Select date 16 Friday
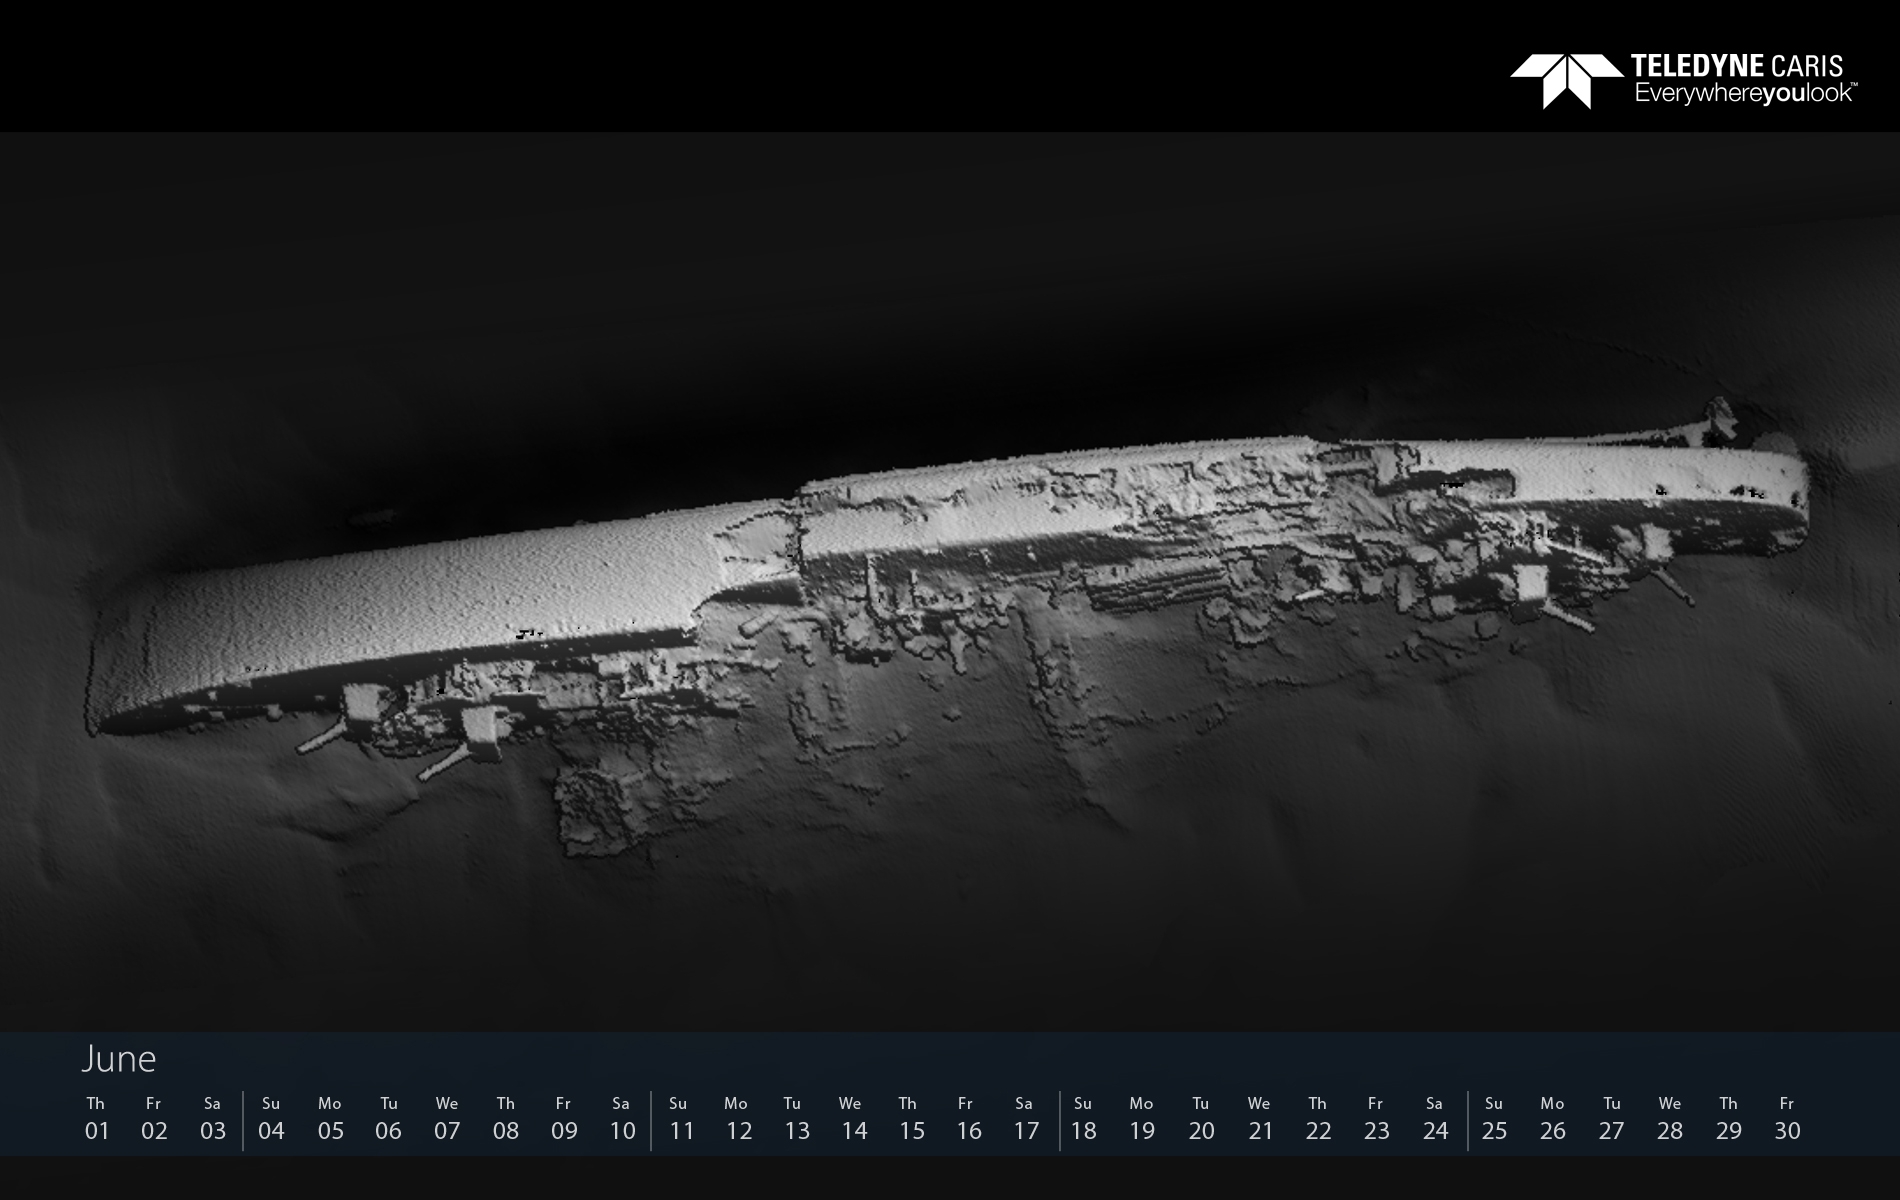Viewport: 1900px width, 1200px height. [968, 1119]
